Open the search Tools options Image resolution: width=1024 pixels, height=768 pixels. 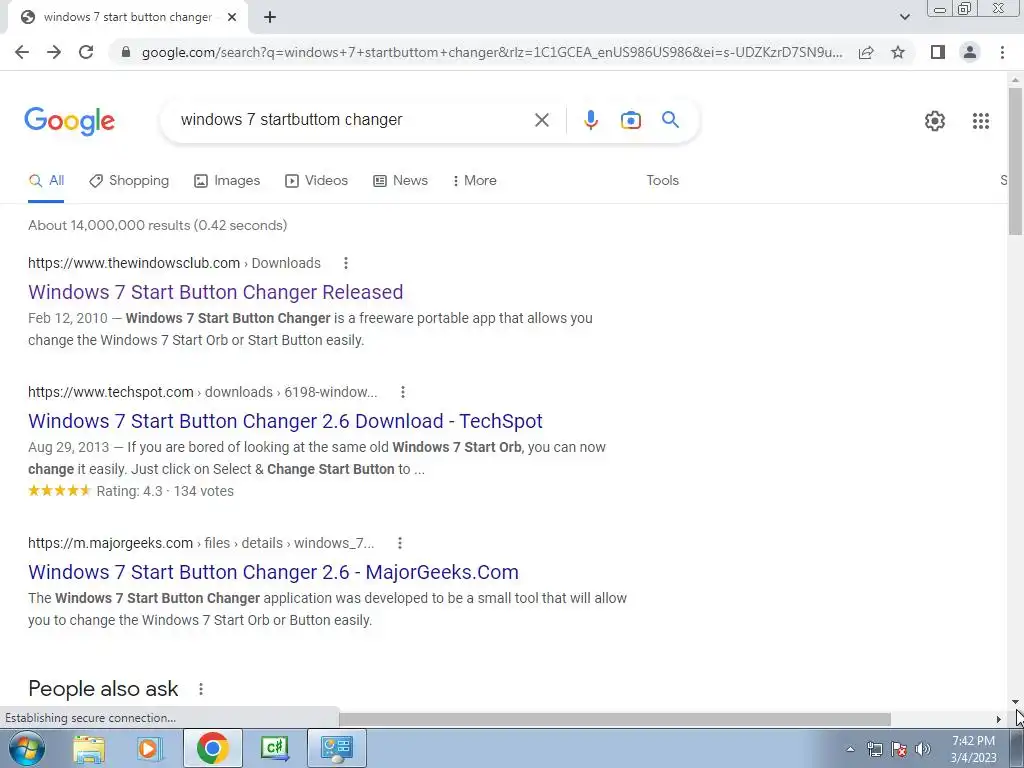click(x=662, y=181)
